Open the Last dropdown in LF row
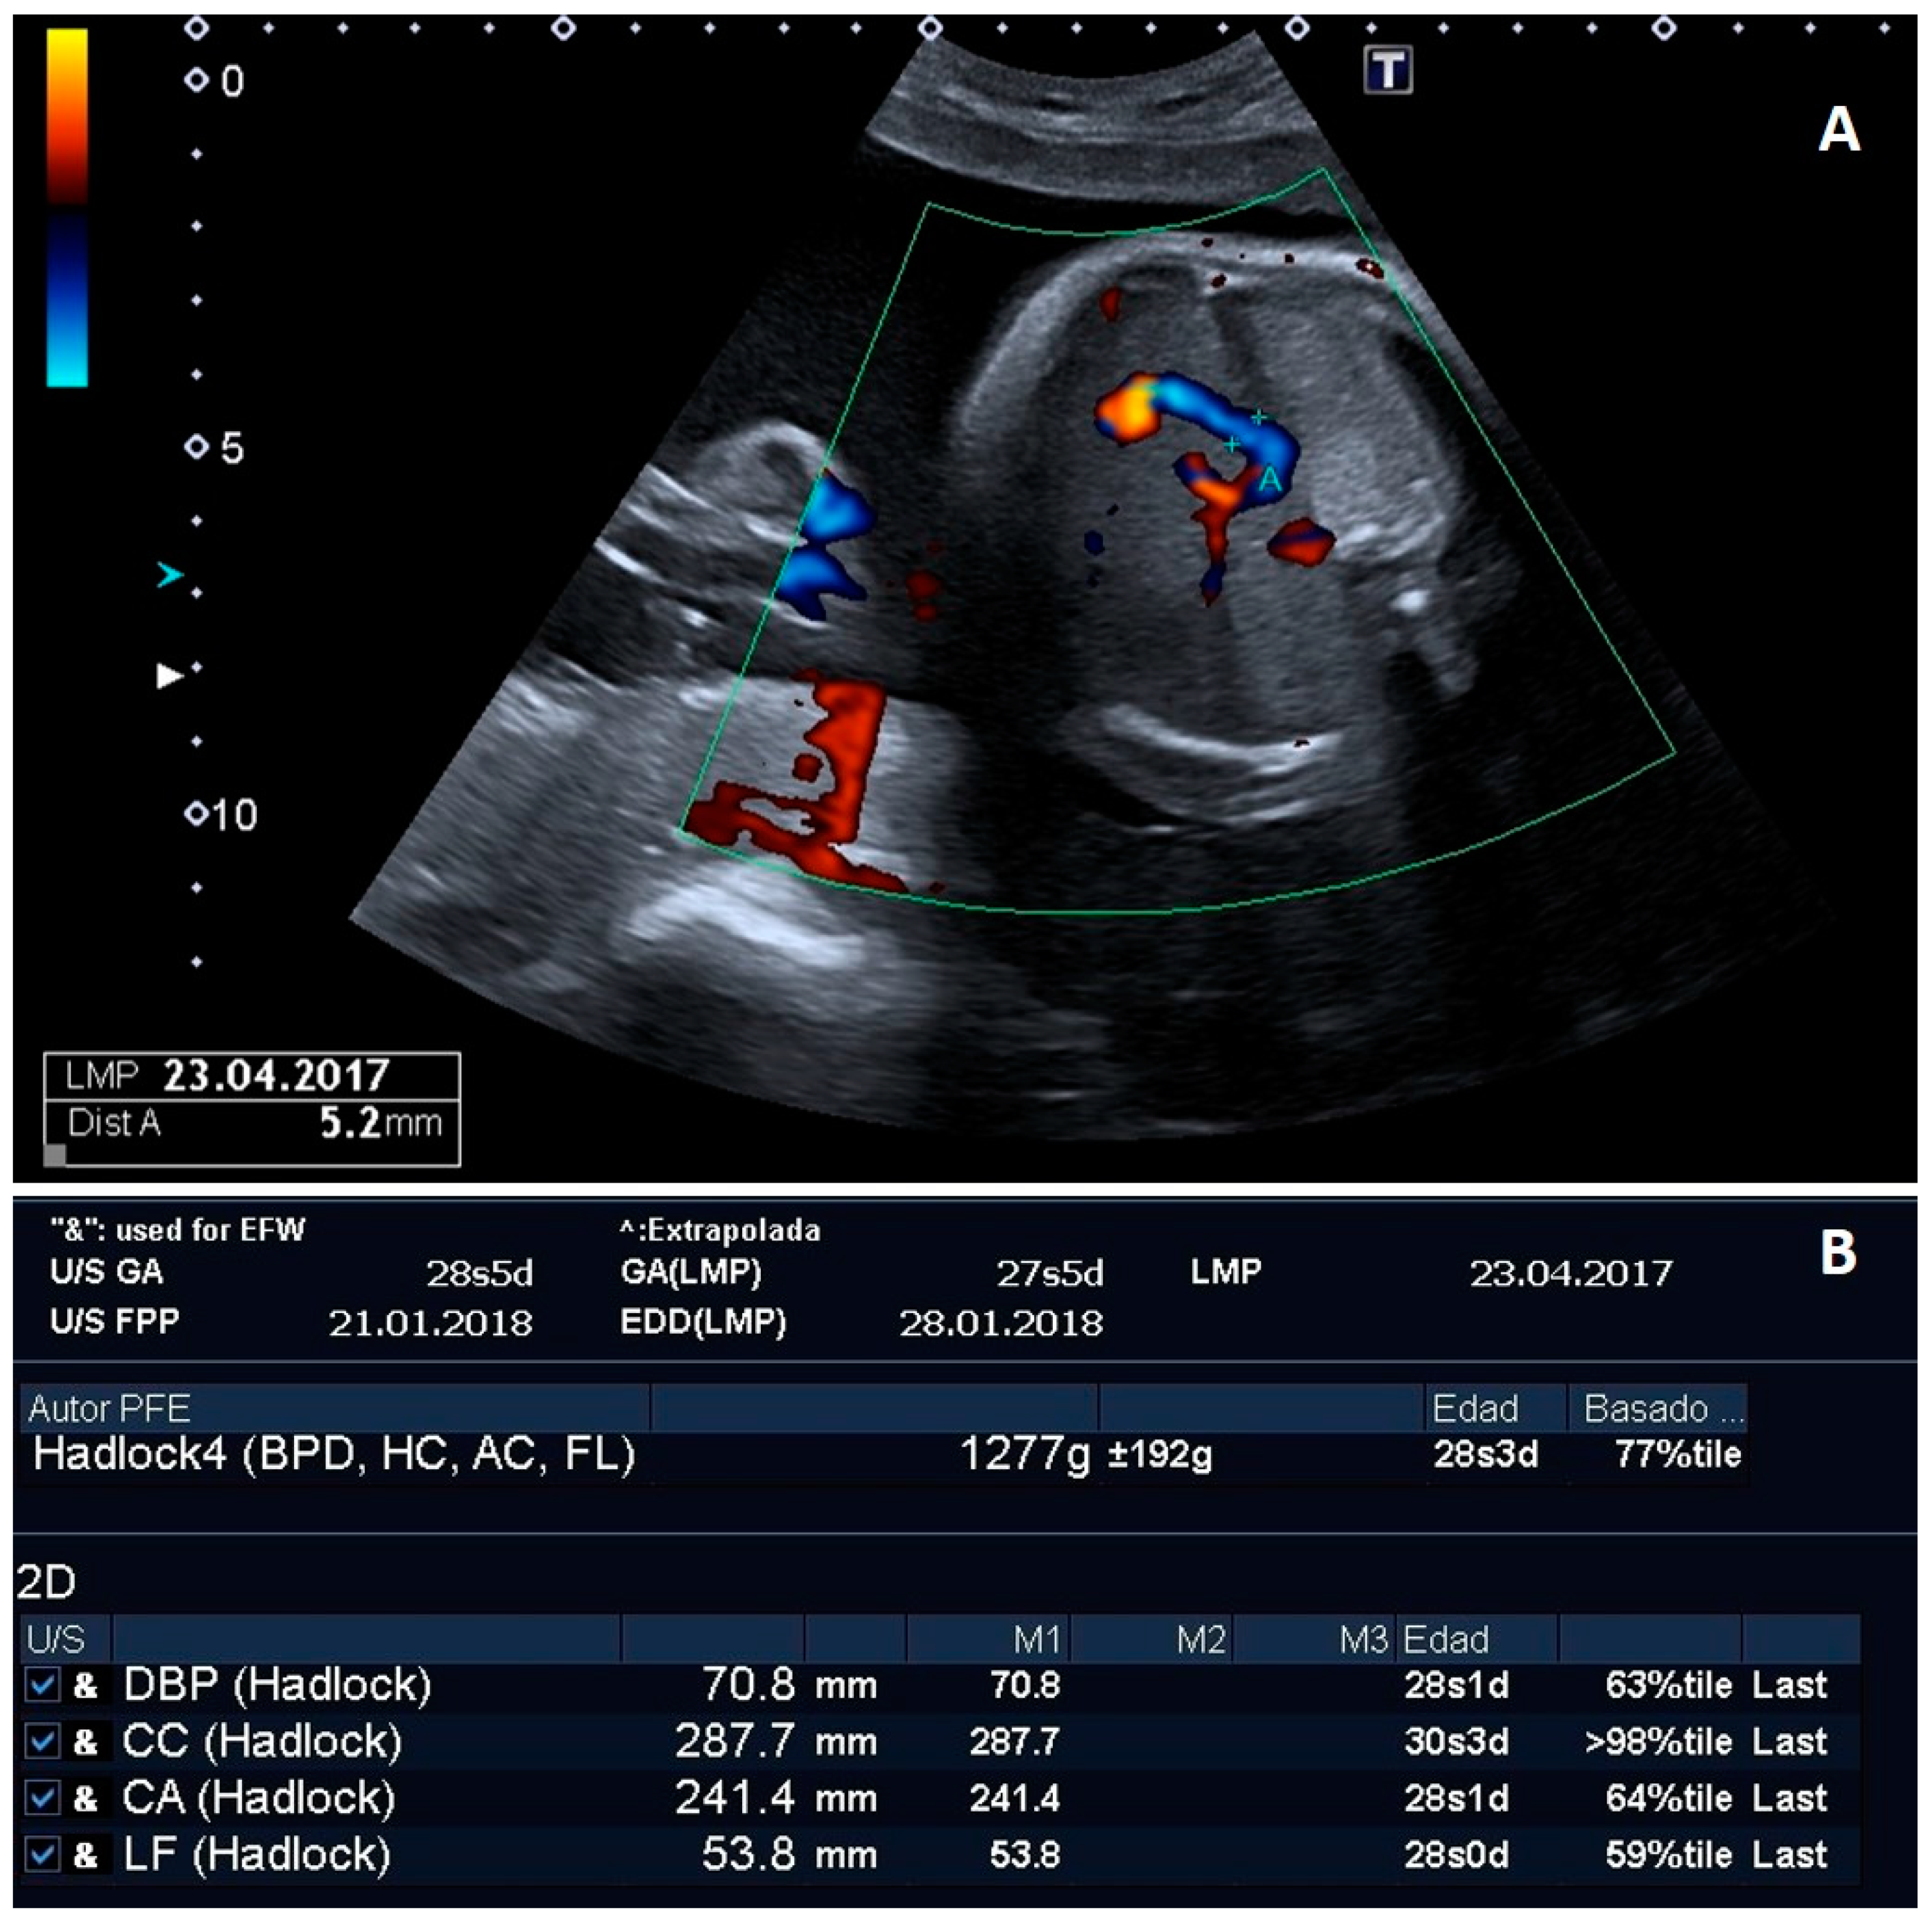 [1789, 1855]
